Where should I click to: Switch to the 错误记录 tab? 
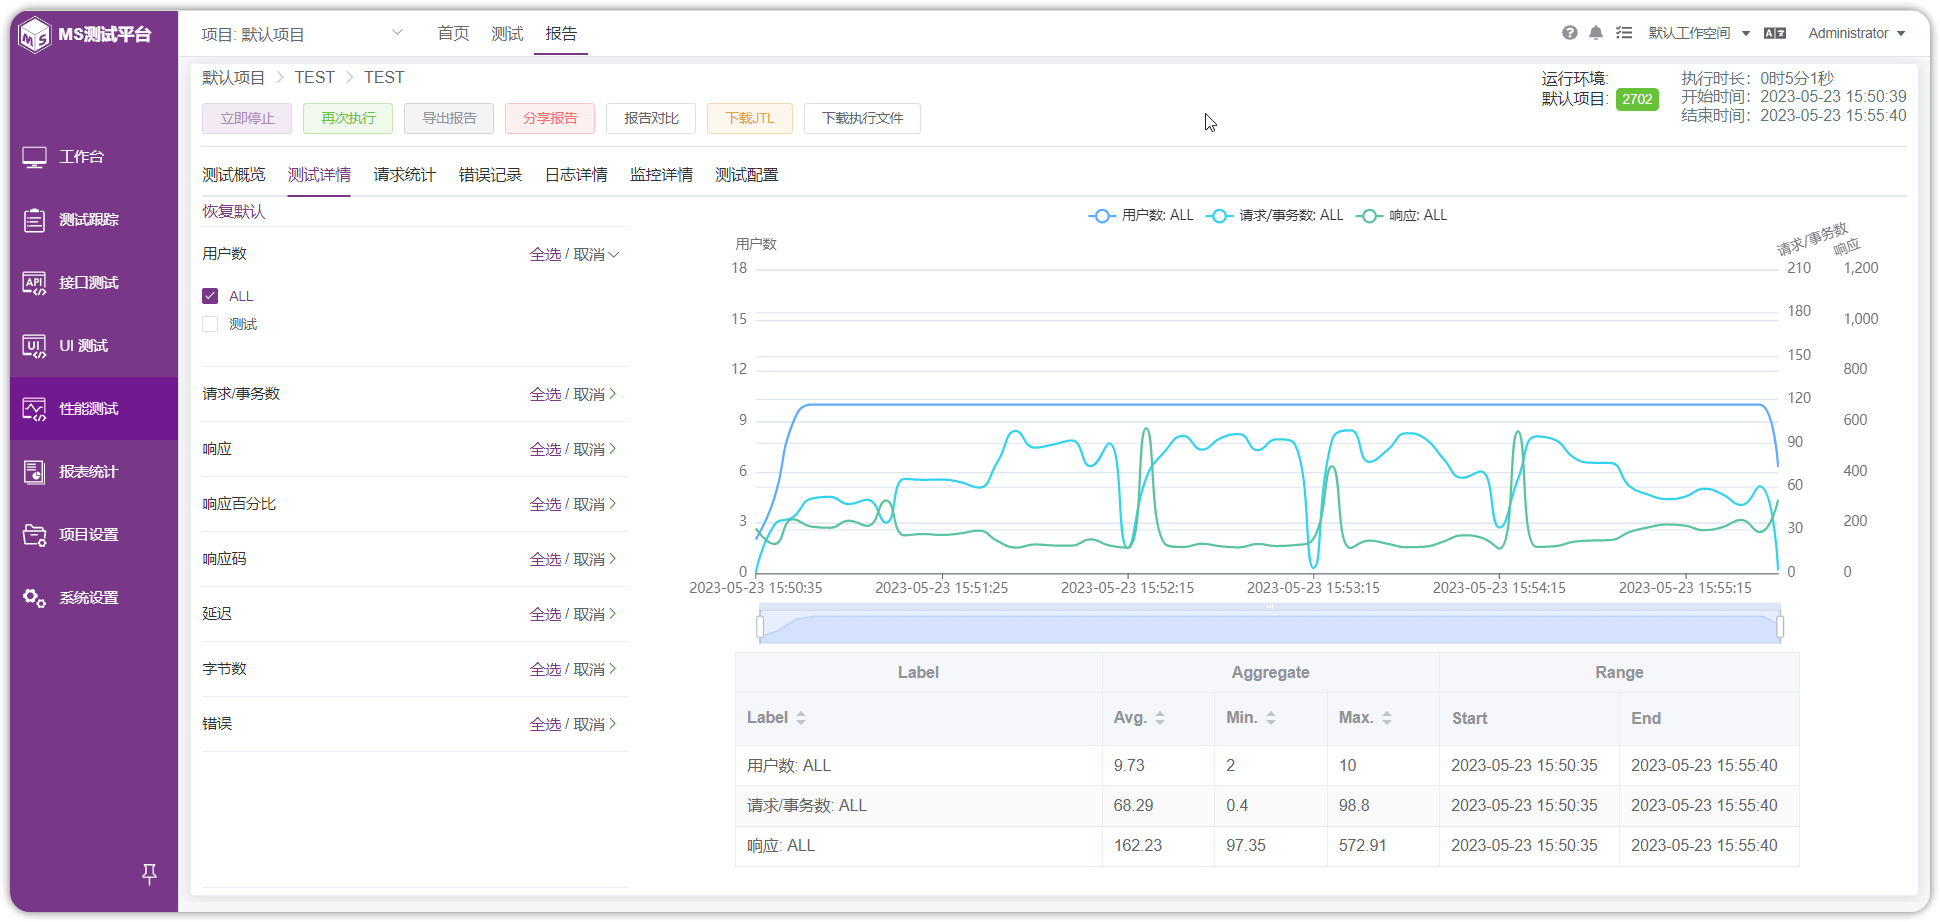pos(490,175)
